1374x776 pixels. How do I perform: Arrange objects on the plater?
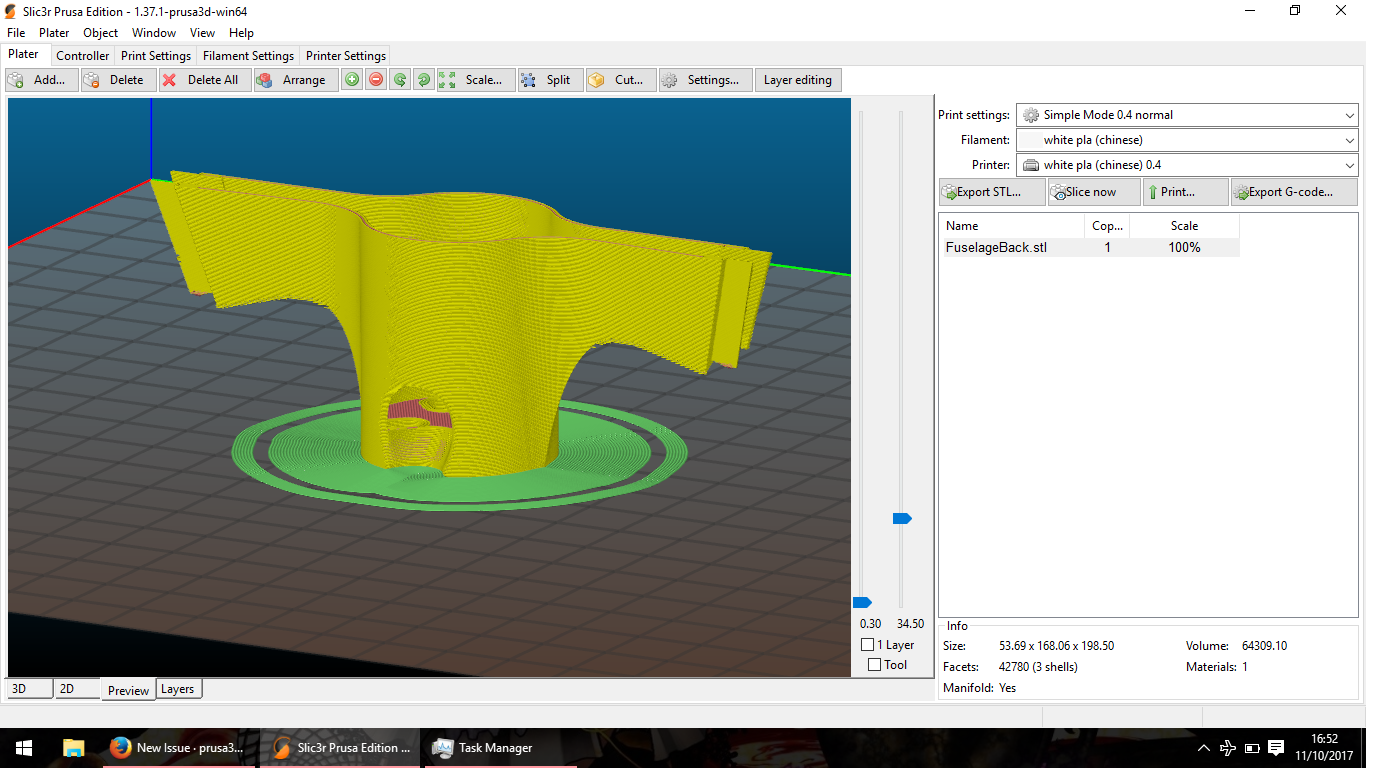295,80
